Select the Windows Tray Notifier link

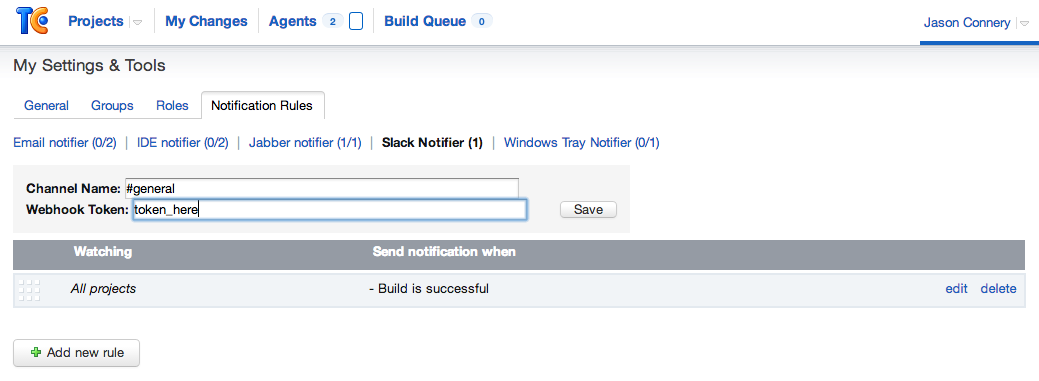tap(582, 142)
